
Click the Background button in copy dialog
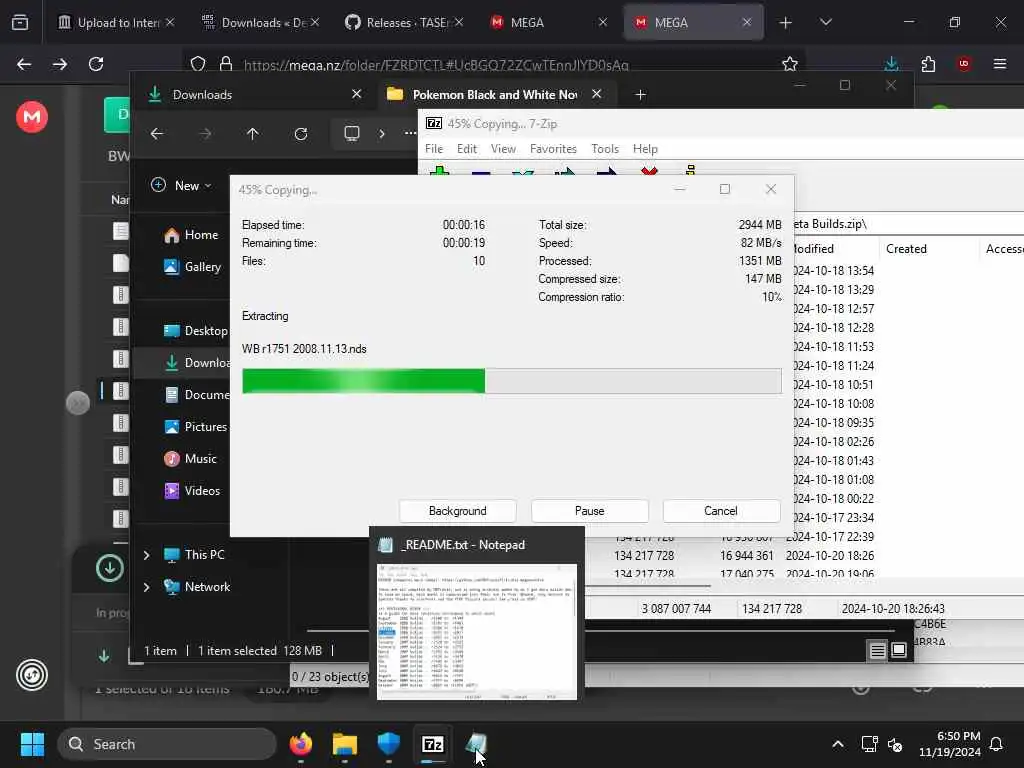tap(457, 511)
